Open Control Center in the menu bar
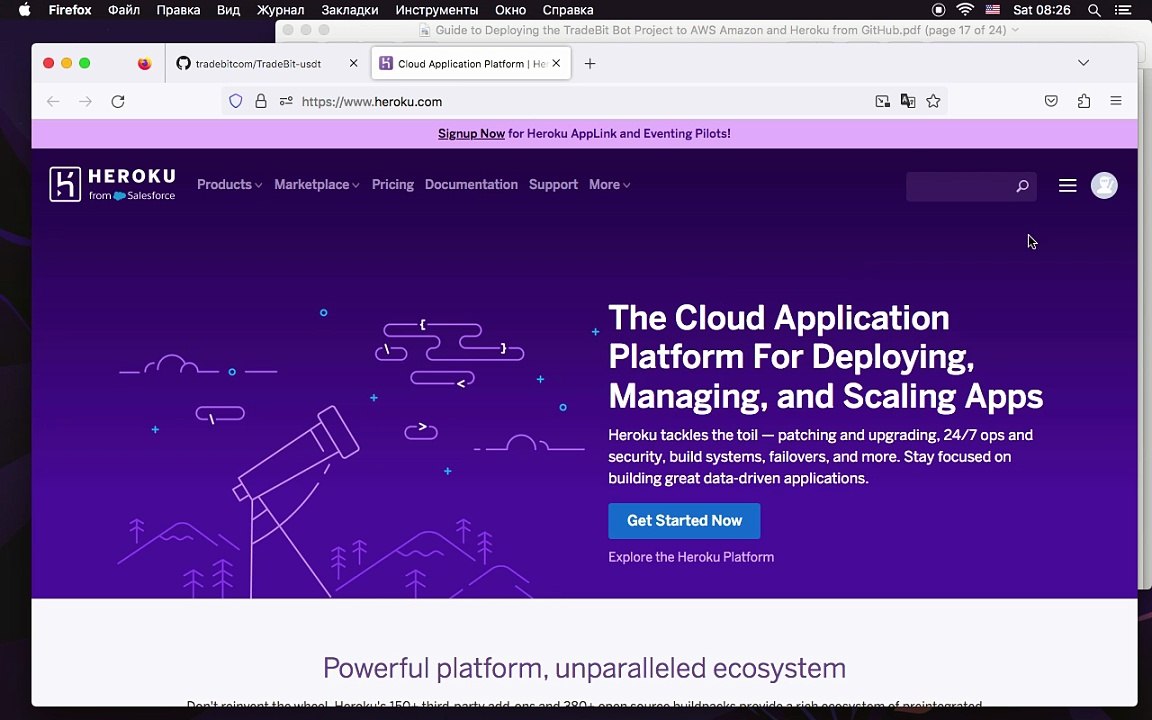The width and height of the screenshot is (1152, 720). (1123, 10)
